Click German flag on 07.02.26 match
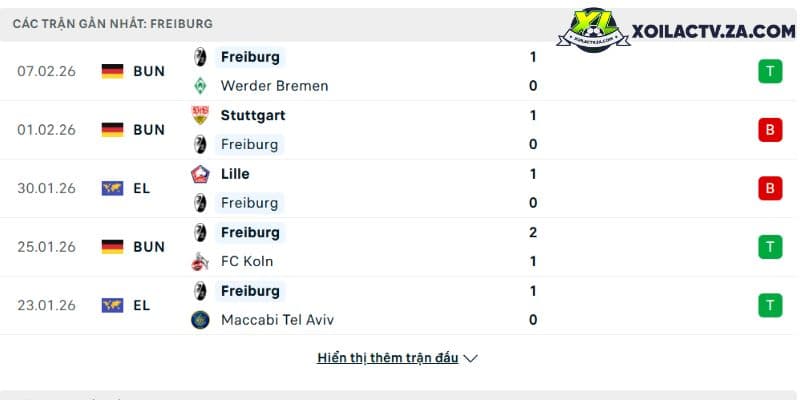 click(112, 71)
